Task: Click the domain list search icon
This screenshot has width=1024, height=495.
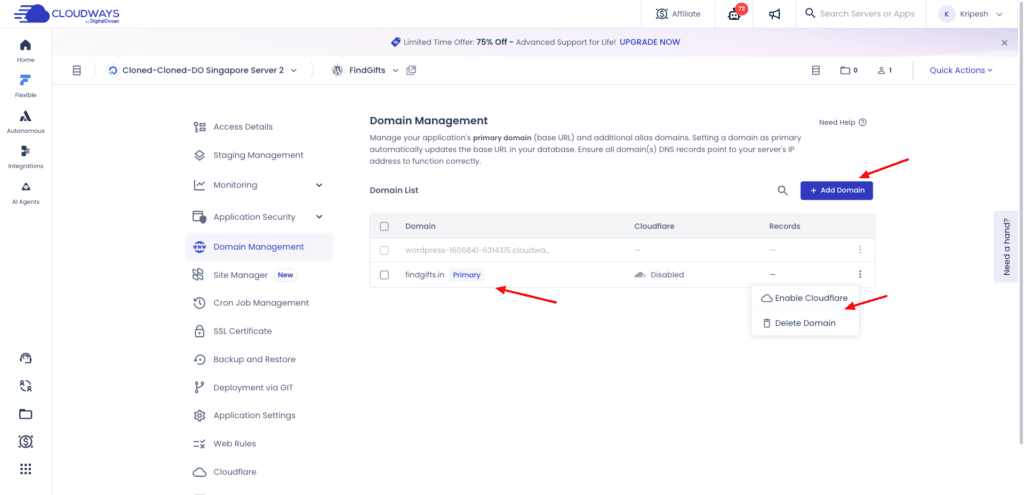Action: (x=782, y=191)
